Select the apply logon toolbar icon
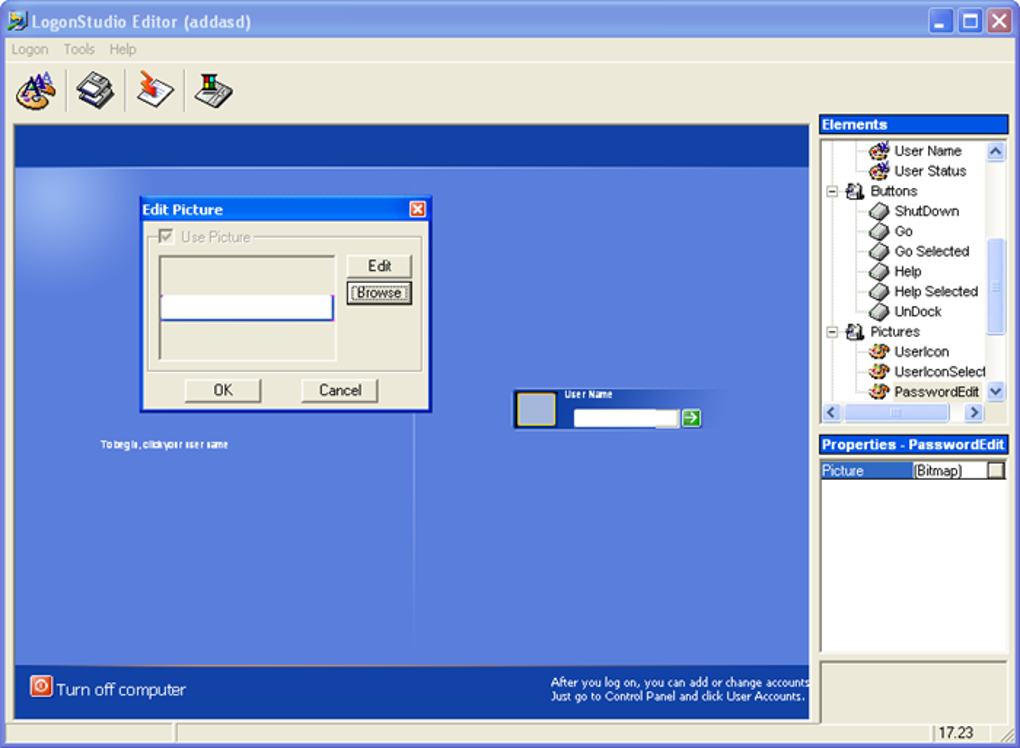 tap(153, 90)
